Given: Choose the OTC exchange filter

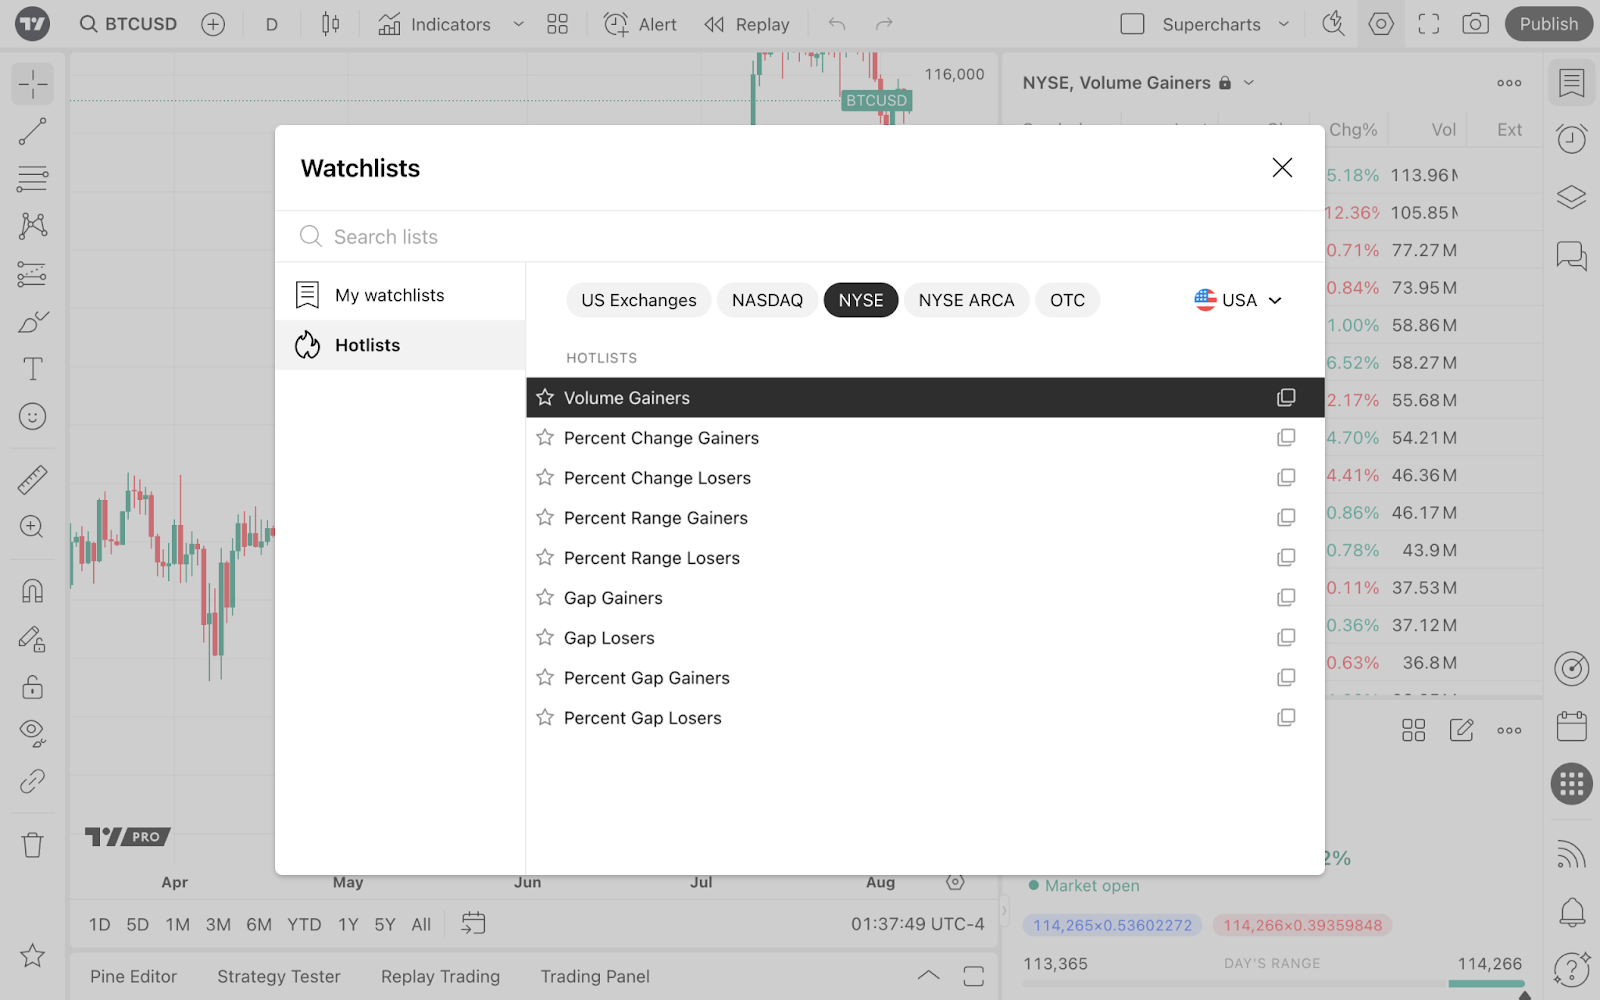Looking at the screenshot, I should click(x=1067, y=300).
